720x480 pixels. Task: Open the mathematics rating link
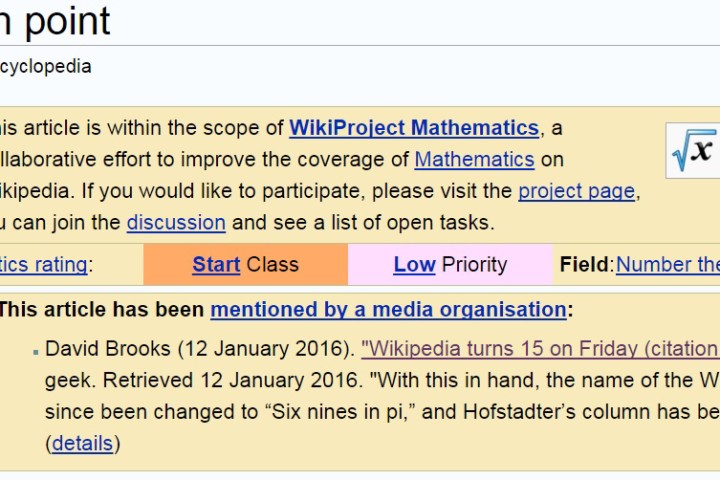pyautogui.click(x=44, y=265)
